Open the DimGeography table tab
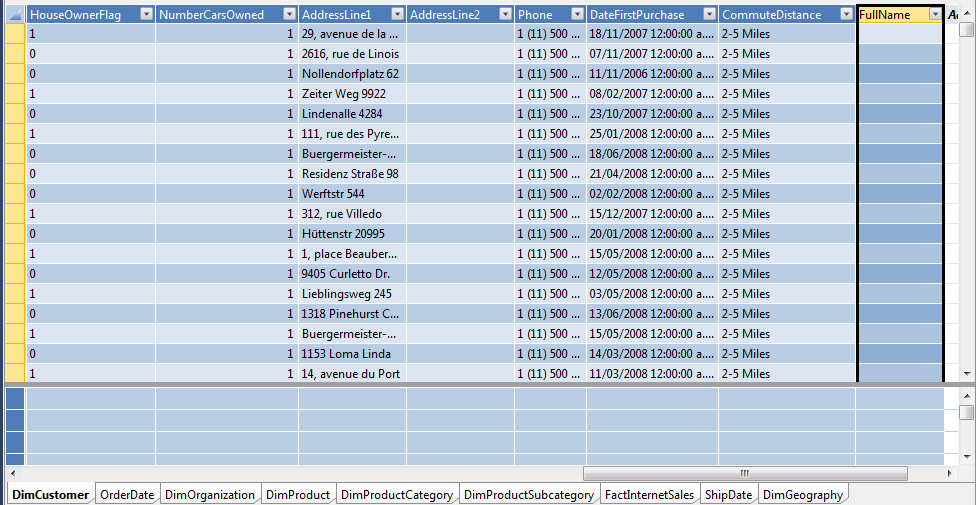The height and width of the screenshot is (505, 976). (x=802, y=494)
